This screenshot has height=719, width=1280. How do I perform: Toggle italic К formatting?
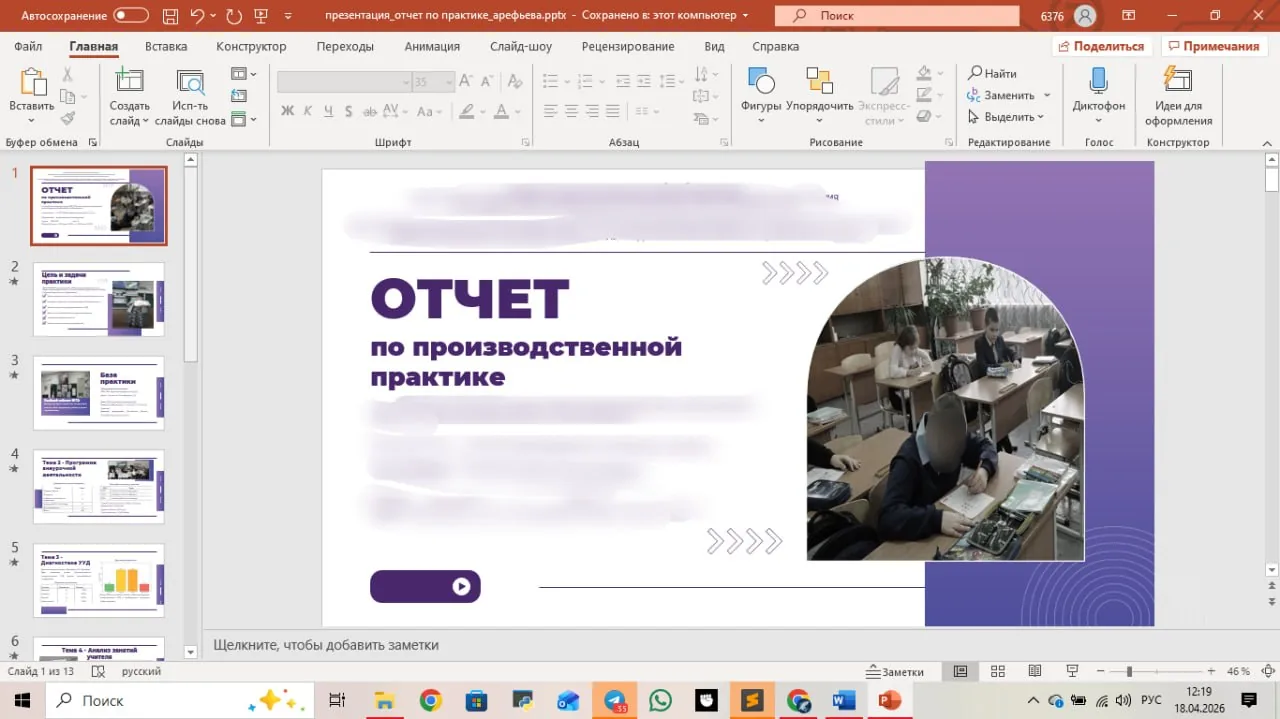pyautogui.click(x=308, y=111)
